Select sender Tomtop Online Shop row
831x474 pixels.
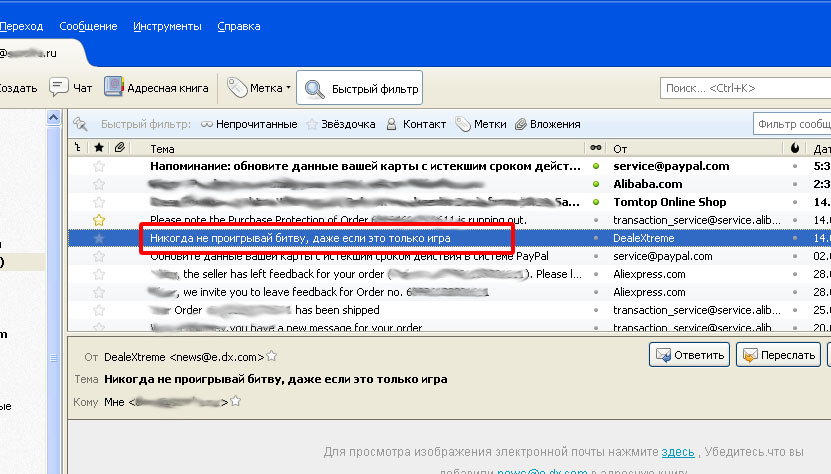[x=669, y=202]
